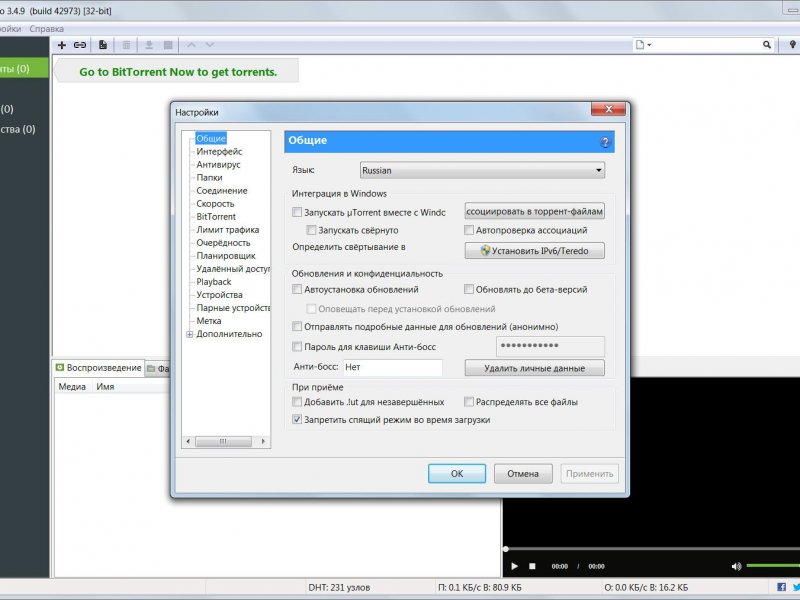
Task: Select Устройства in settings tree
Action: pyautogui.click(x=219, y=294)
